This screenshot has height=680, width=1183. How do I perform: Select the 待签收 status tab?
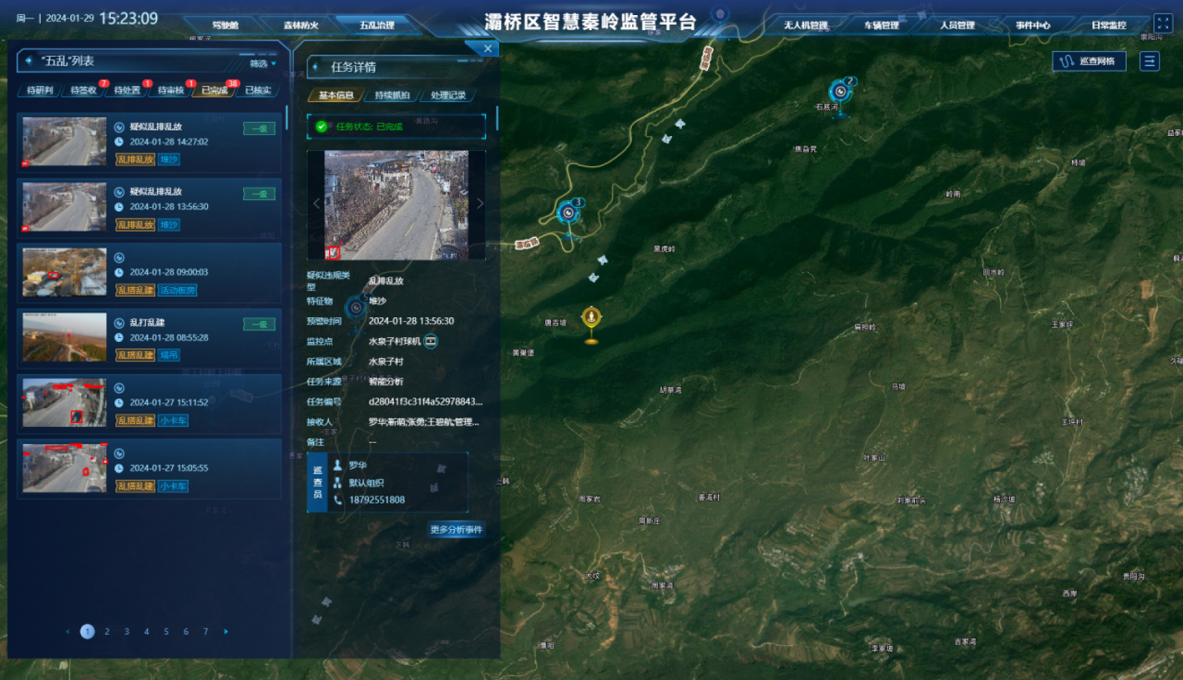(x=83, y=90)
